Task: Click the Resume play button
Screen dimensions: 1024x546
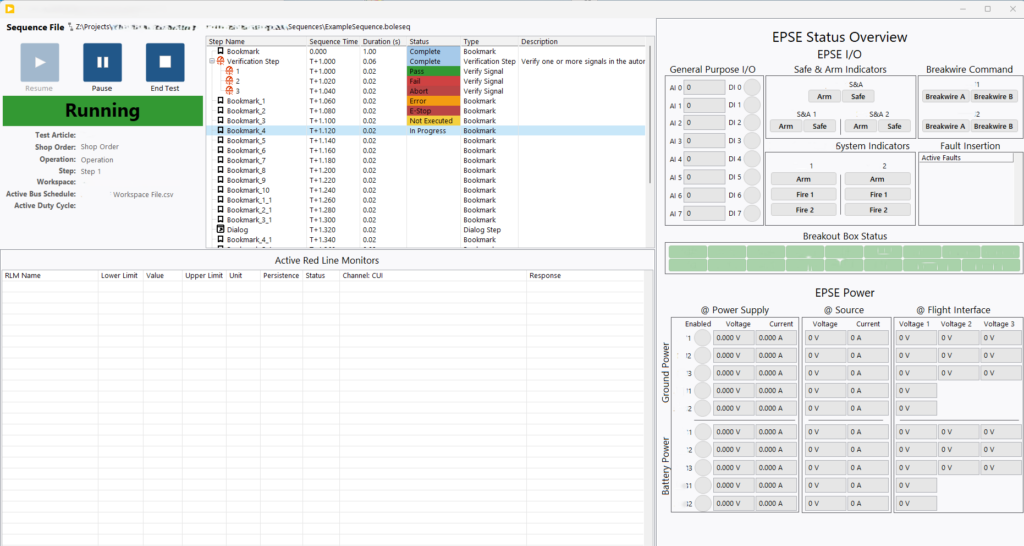Action: pyautogui.click(x=40, y=63)
